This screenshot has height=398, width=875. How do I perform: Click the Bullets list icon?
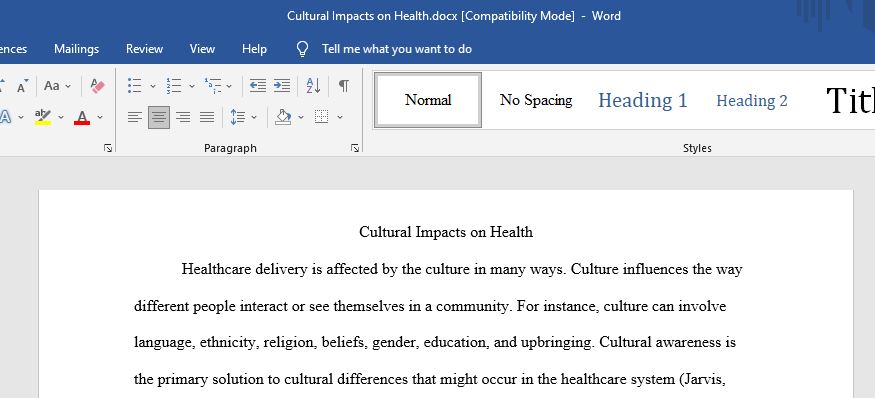134,85
